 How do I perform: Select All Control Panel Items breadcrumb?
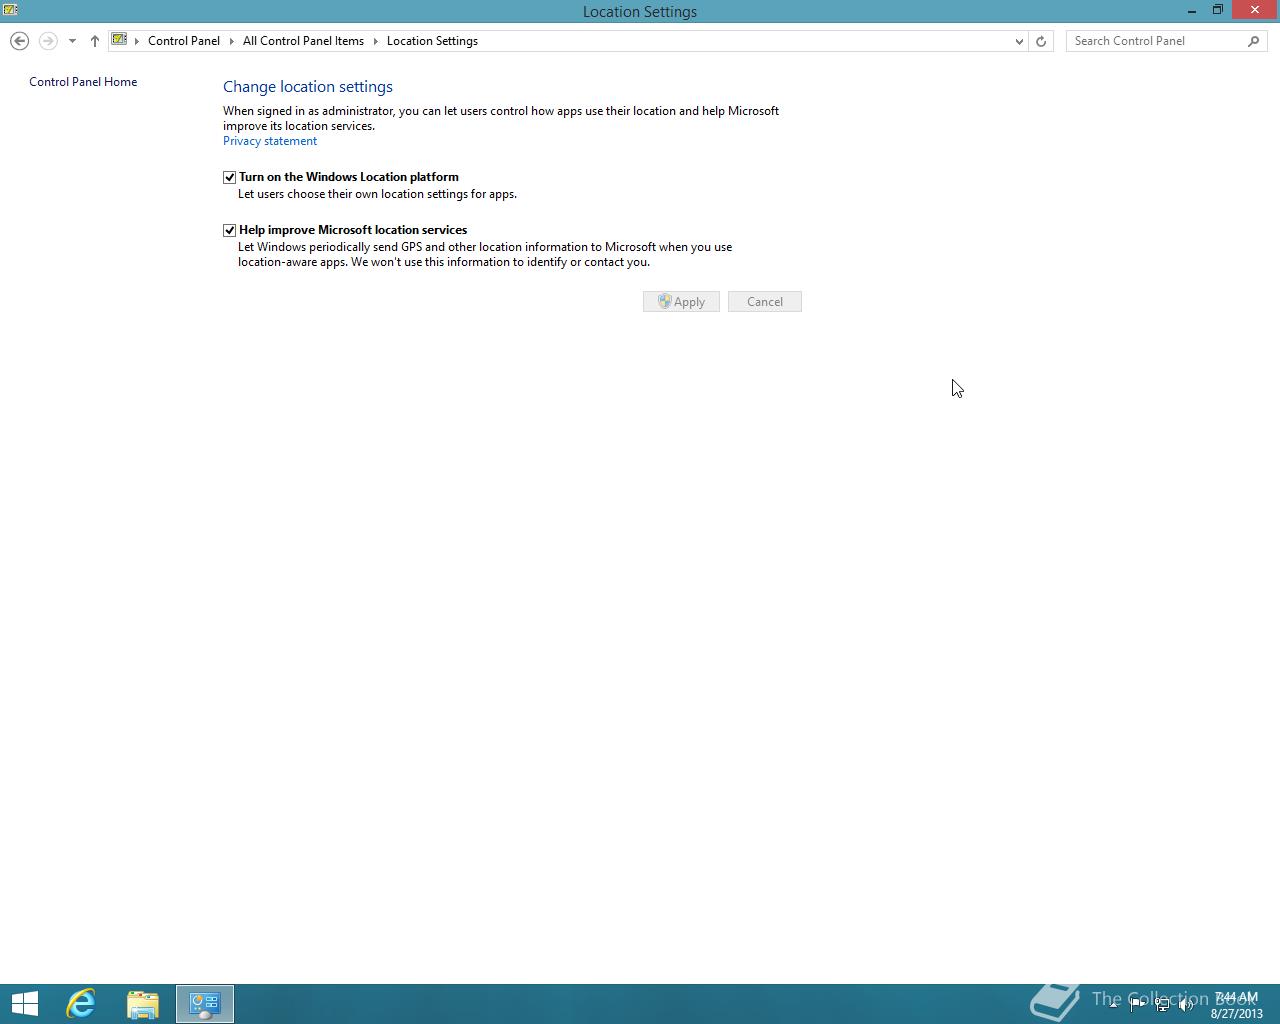pyautogui.click(x=303, y=41)
